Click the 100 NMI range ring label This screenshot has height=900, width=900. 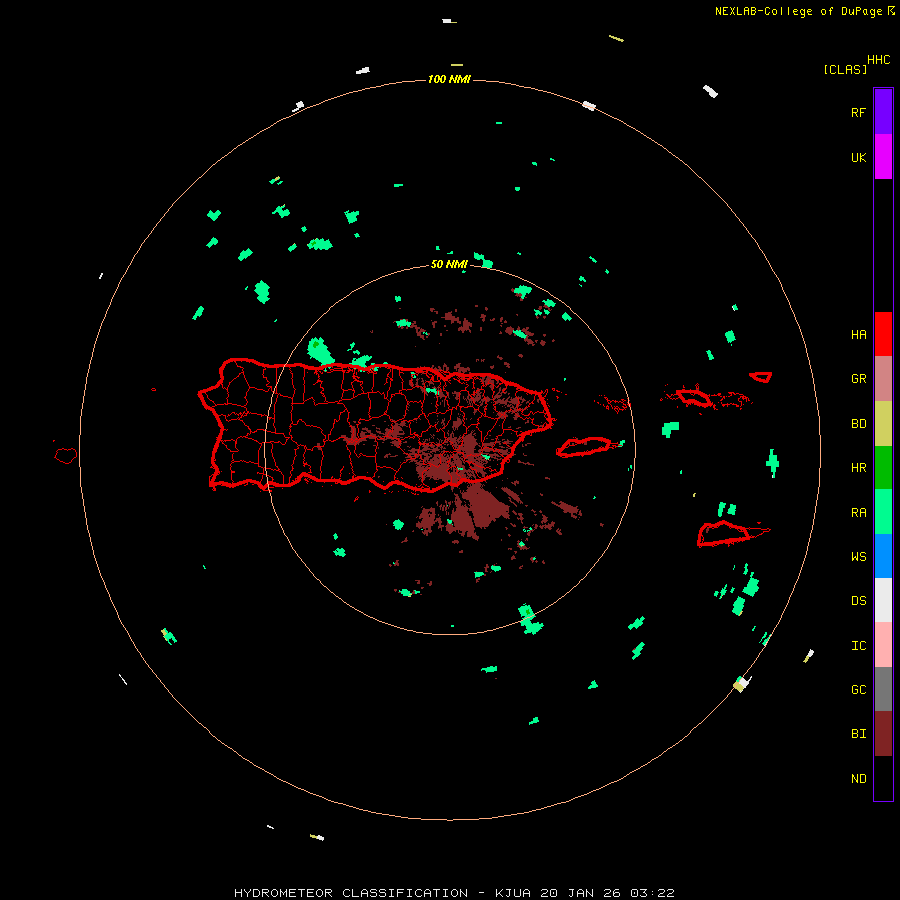coord(449,79)
